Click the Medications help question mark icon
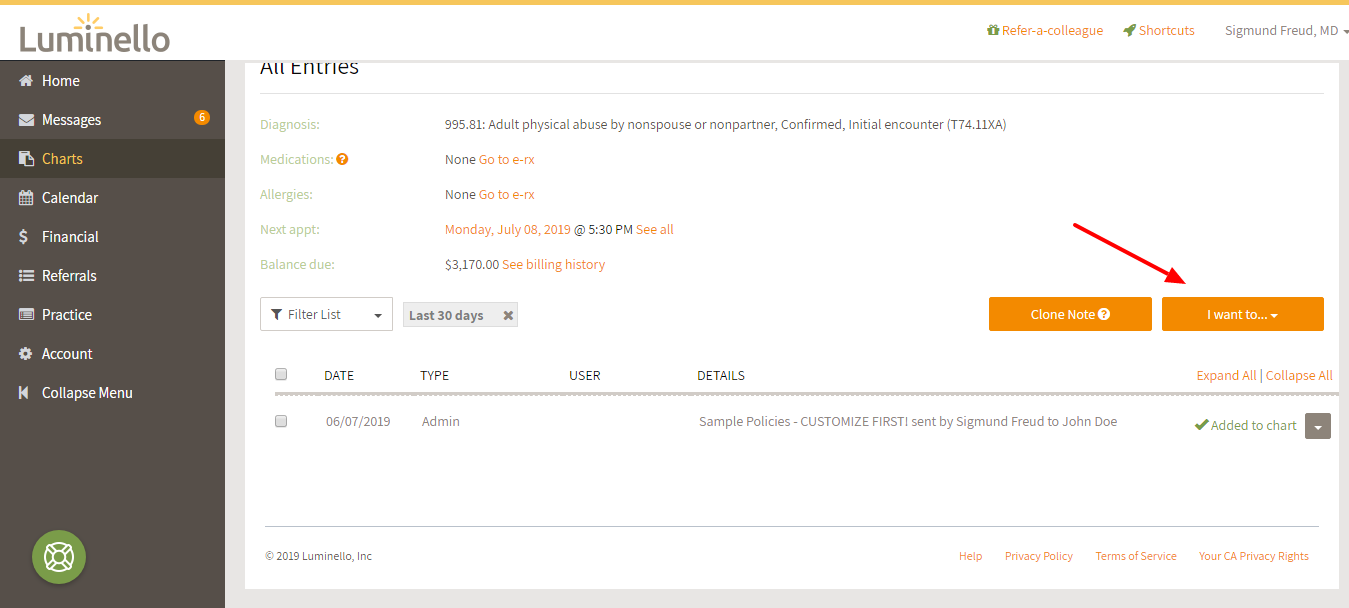 click(x=342, y=159)
